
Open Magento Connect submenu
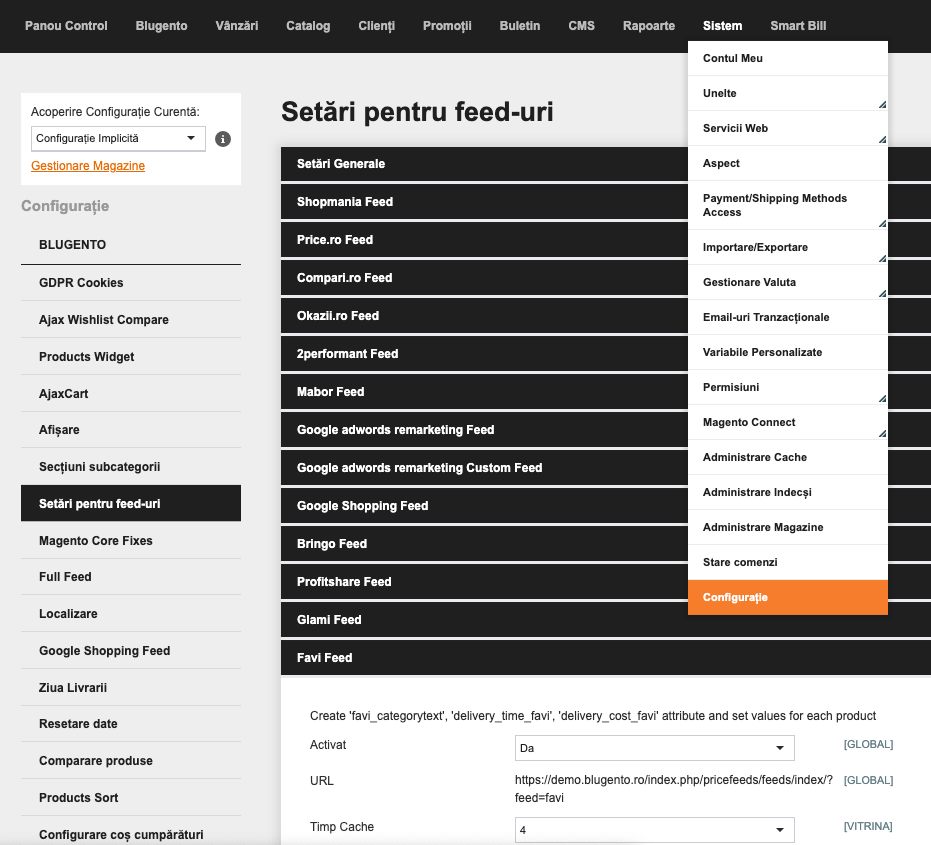(x=787, y=422)
